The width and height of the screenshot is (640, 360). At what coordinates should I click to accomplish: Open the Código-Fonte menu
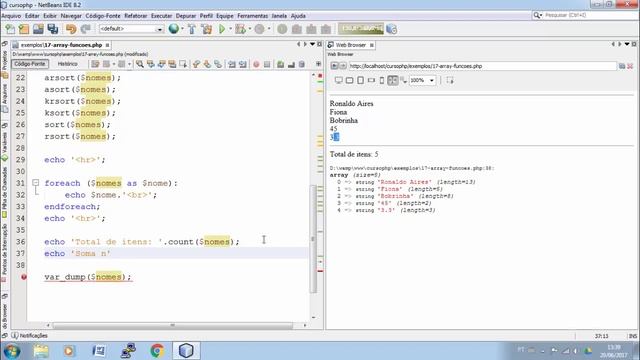pyautogui.click(x=103, y=16)
